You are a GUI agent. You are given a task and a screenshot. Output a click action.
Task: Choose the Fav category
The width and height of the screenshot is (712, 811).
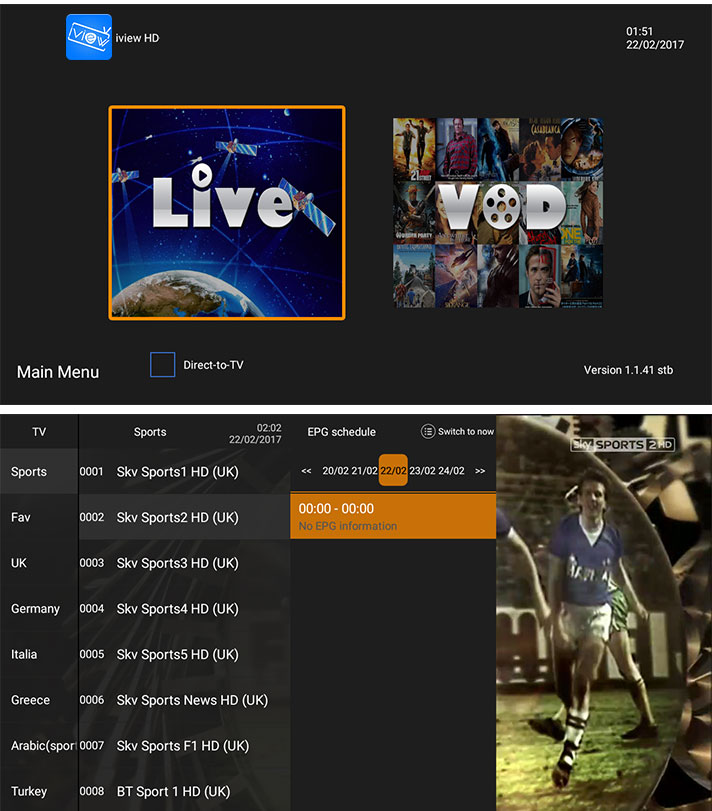(x=39, y=517)
